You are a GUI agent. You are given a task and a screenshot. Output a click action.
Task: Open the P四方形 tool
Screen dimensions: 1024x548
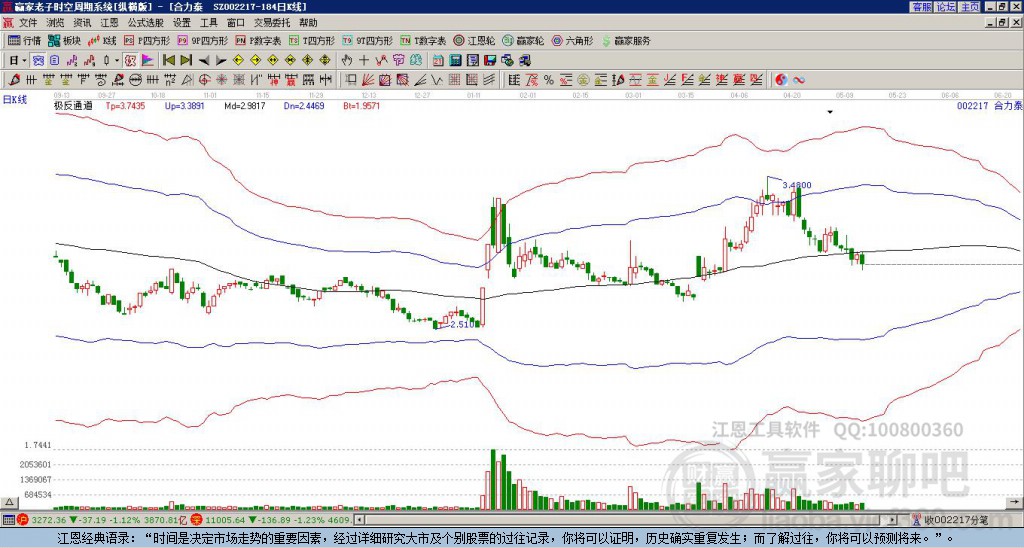[147, 40]
